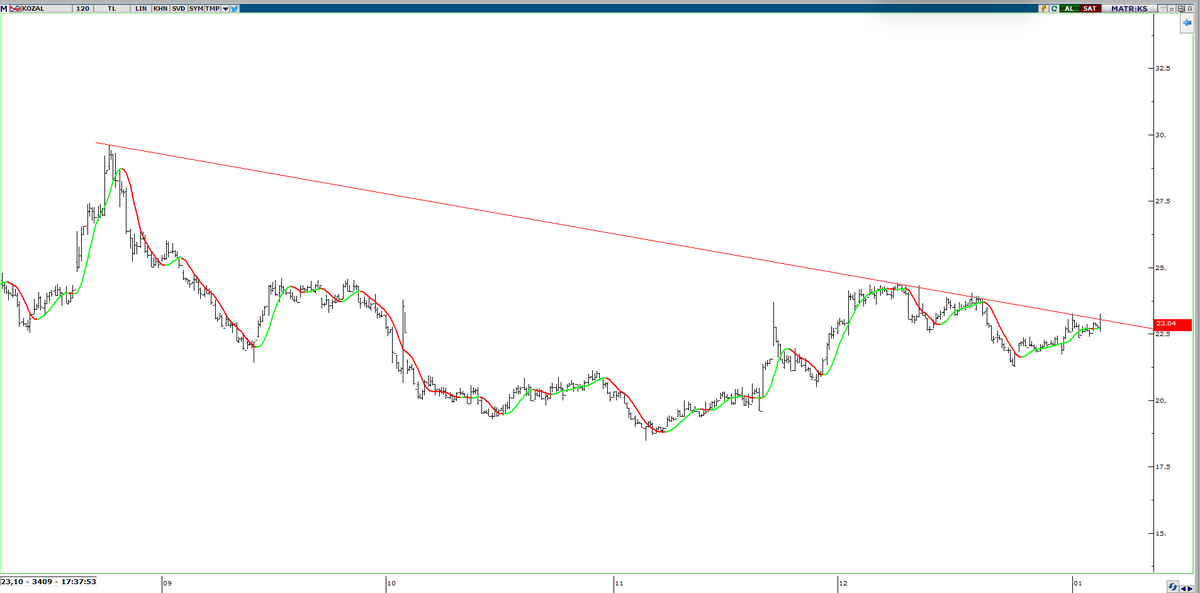
Task: Open the 120 period selector
Action: (x=82, y=6)
